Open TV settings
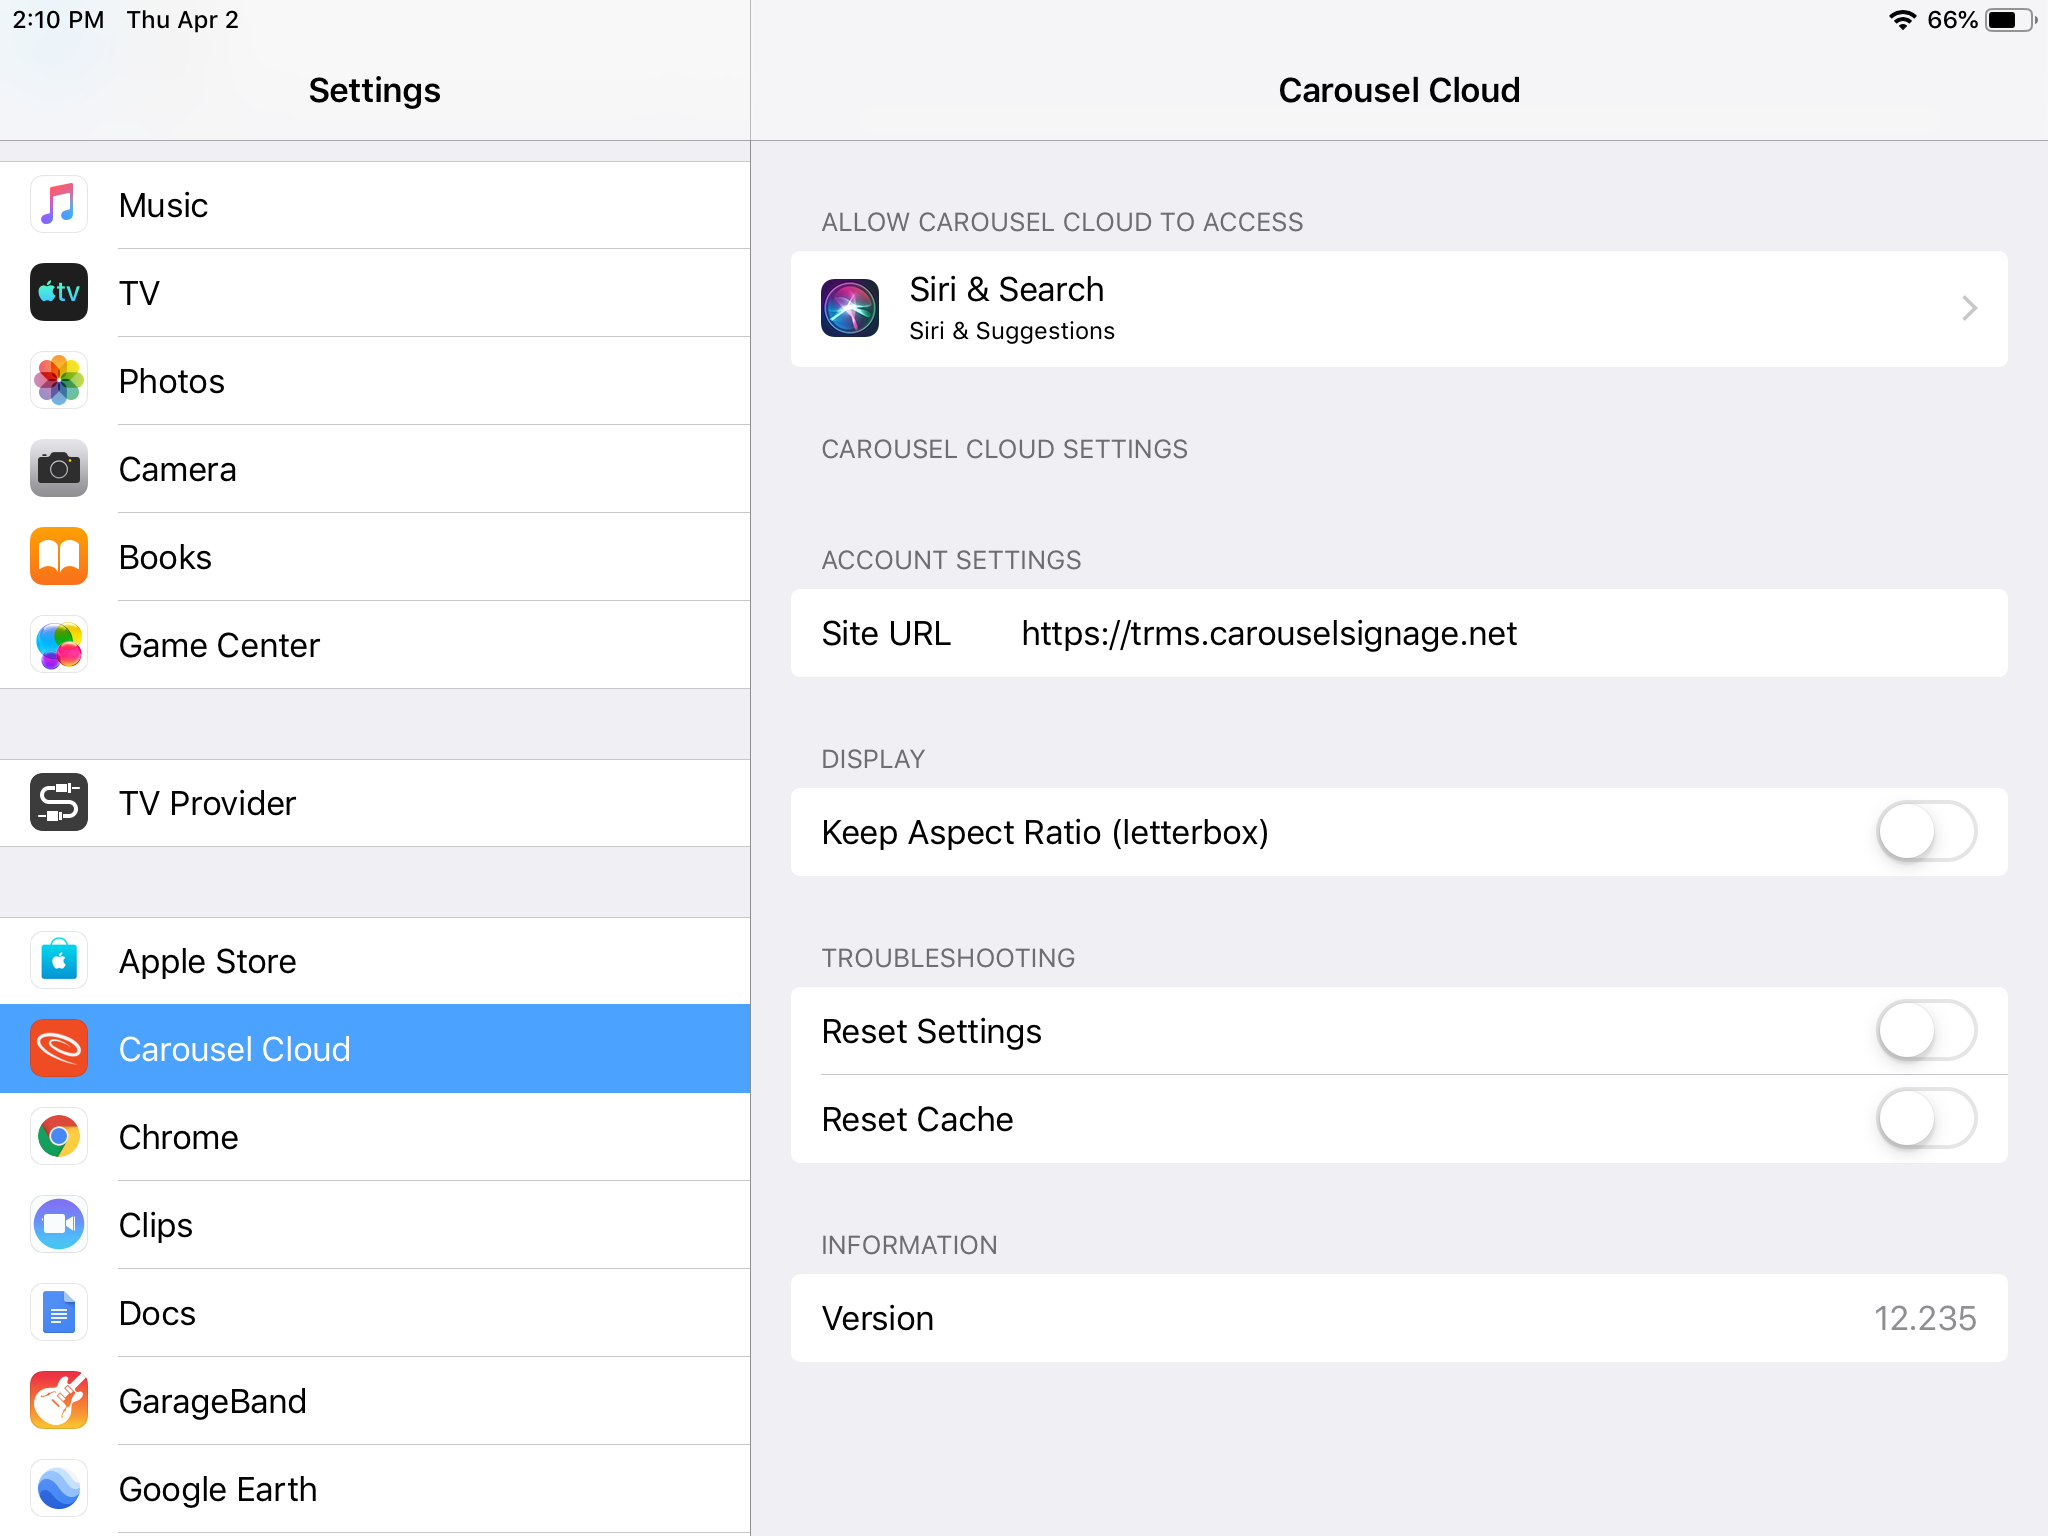This screenshot has height=1536, width=2048. tap(375, 293)
